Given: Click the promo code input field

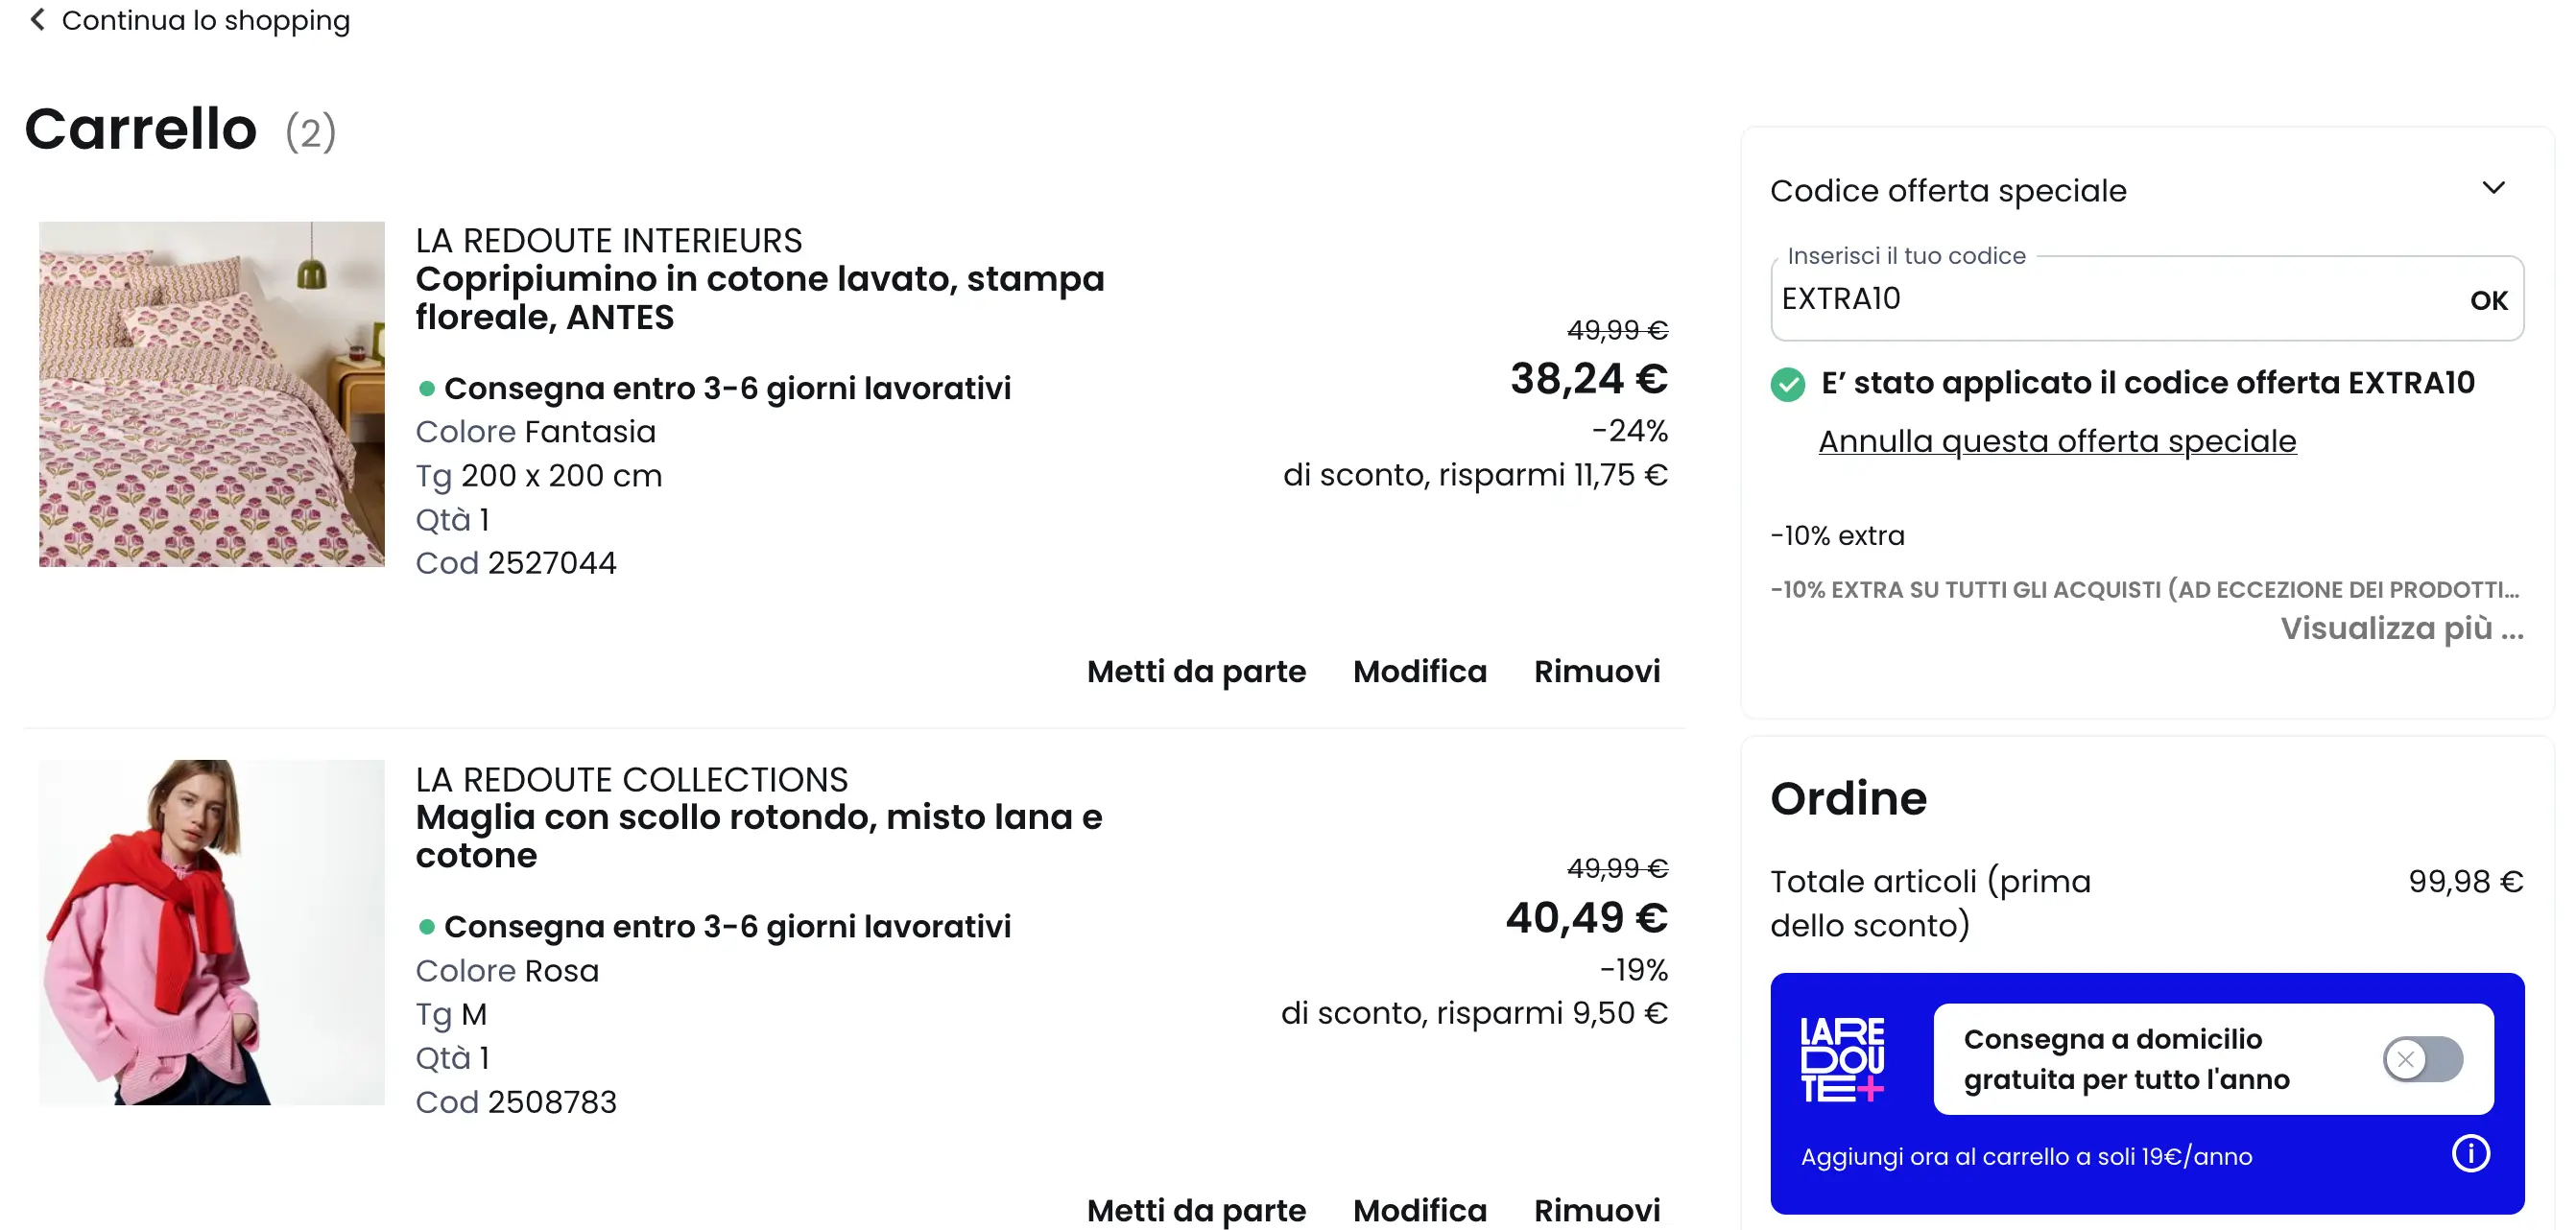Looking at the screenshot, I should [x=2110, y=299].
